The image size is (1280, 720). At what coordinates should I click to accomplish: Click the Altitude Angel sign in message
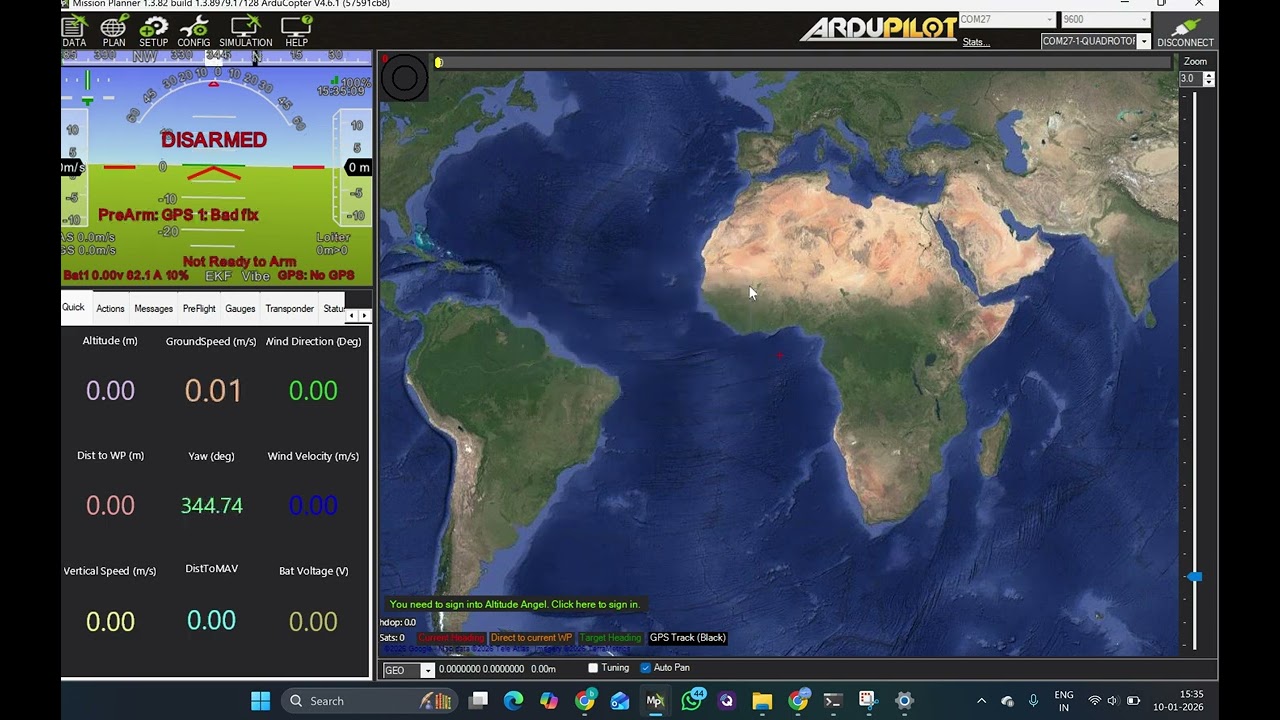click(x=514, y=604)
